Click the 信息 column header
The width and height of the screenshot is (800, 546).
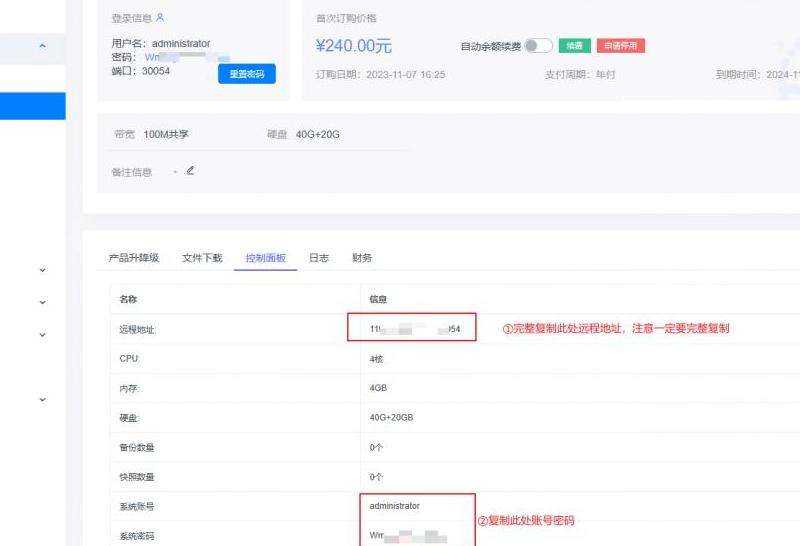point(378,299)
